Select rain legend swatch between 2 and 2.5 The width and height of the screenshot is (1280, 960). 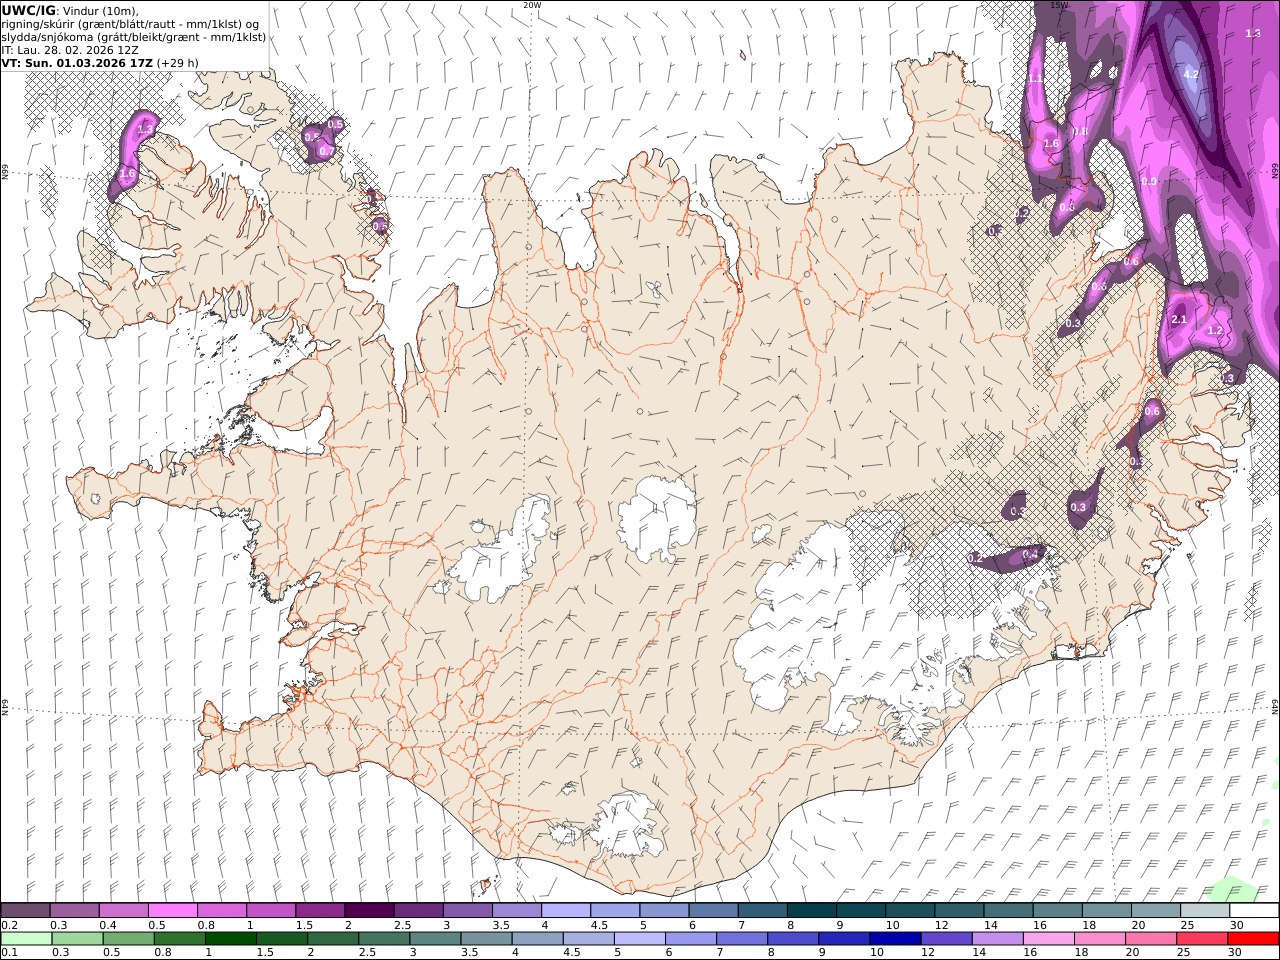pos(333,939)
